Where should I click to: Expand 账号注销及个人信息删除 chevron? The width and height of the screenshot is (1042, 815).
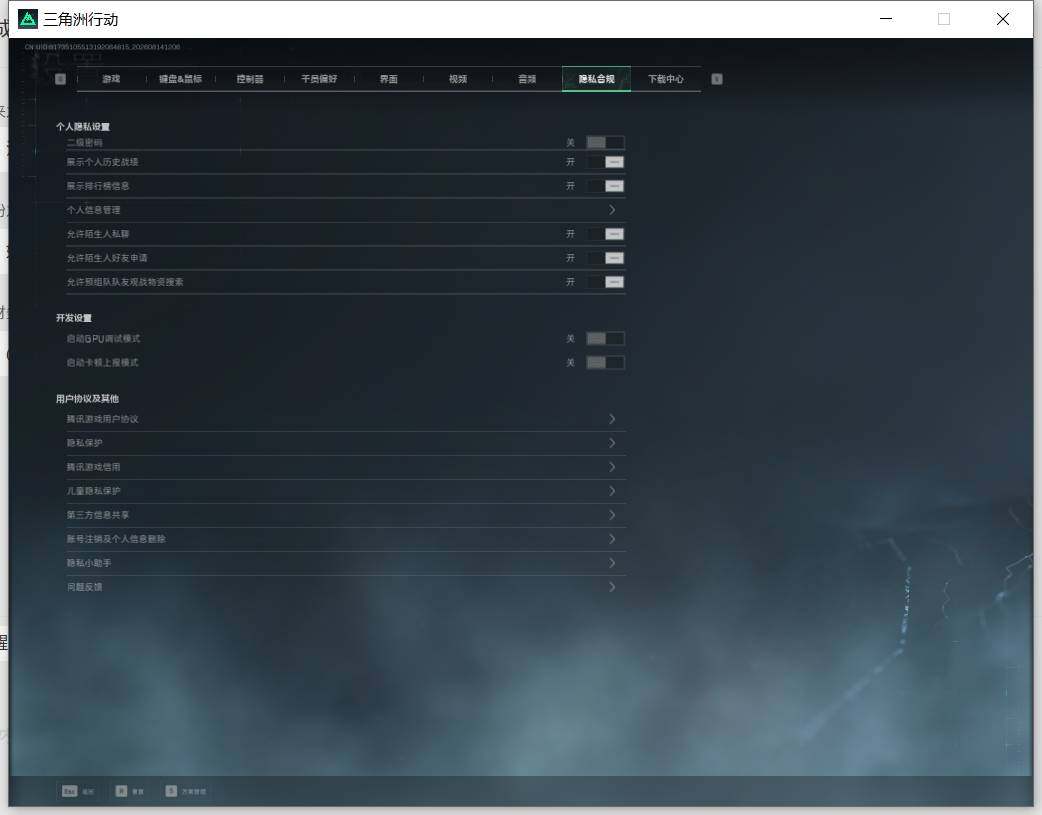(612, 538)
